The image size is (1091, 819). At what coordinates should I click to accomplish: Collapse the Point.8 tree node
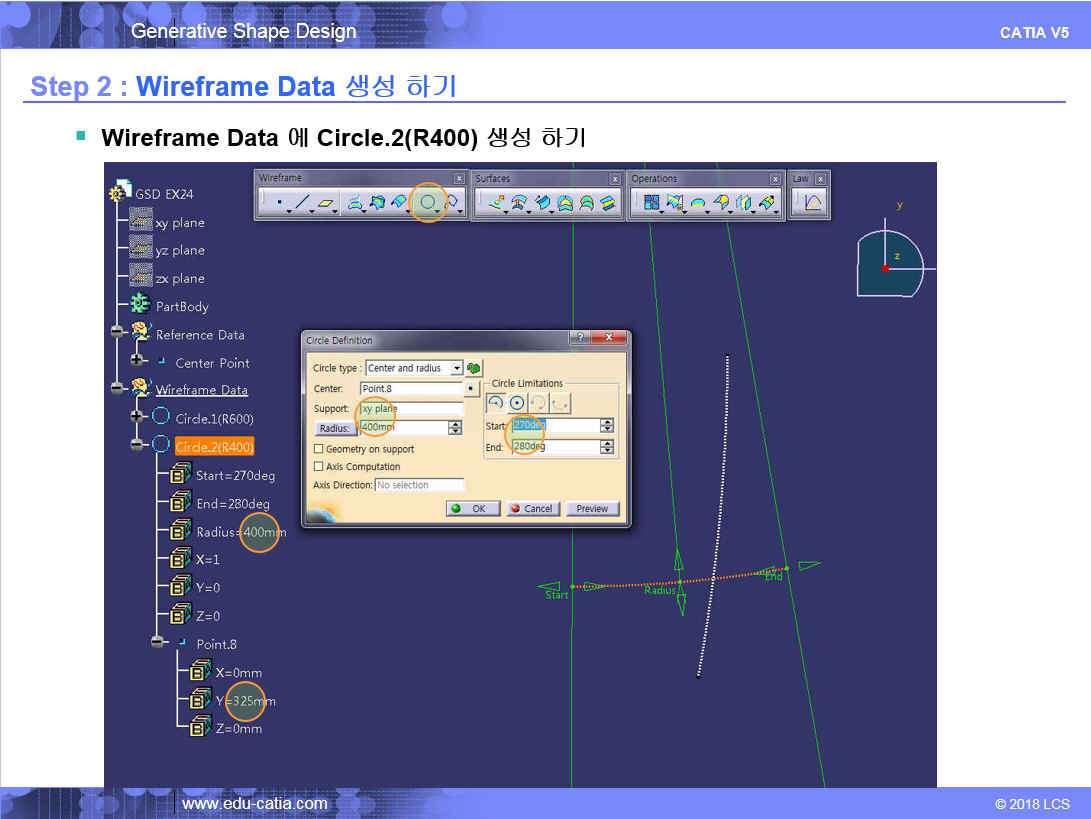click(157, 643)
